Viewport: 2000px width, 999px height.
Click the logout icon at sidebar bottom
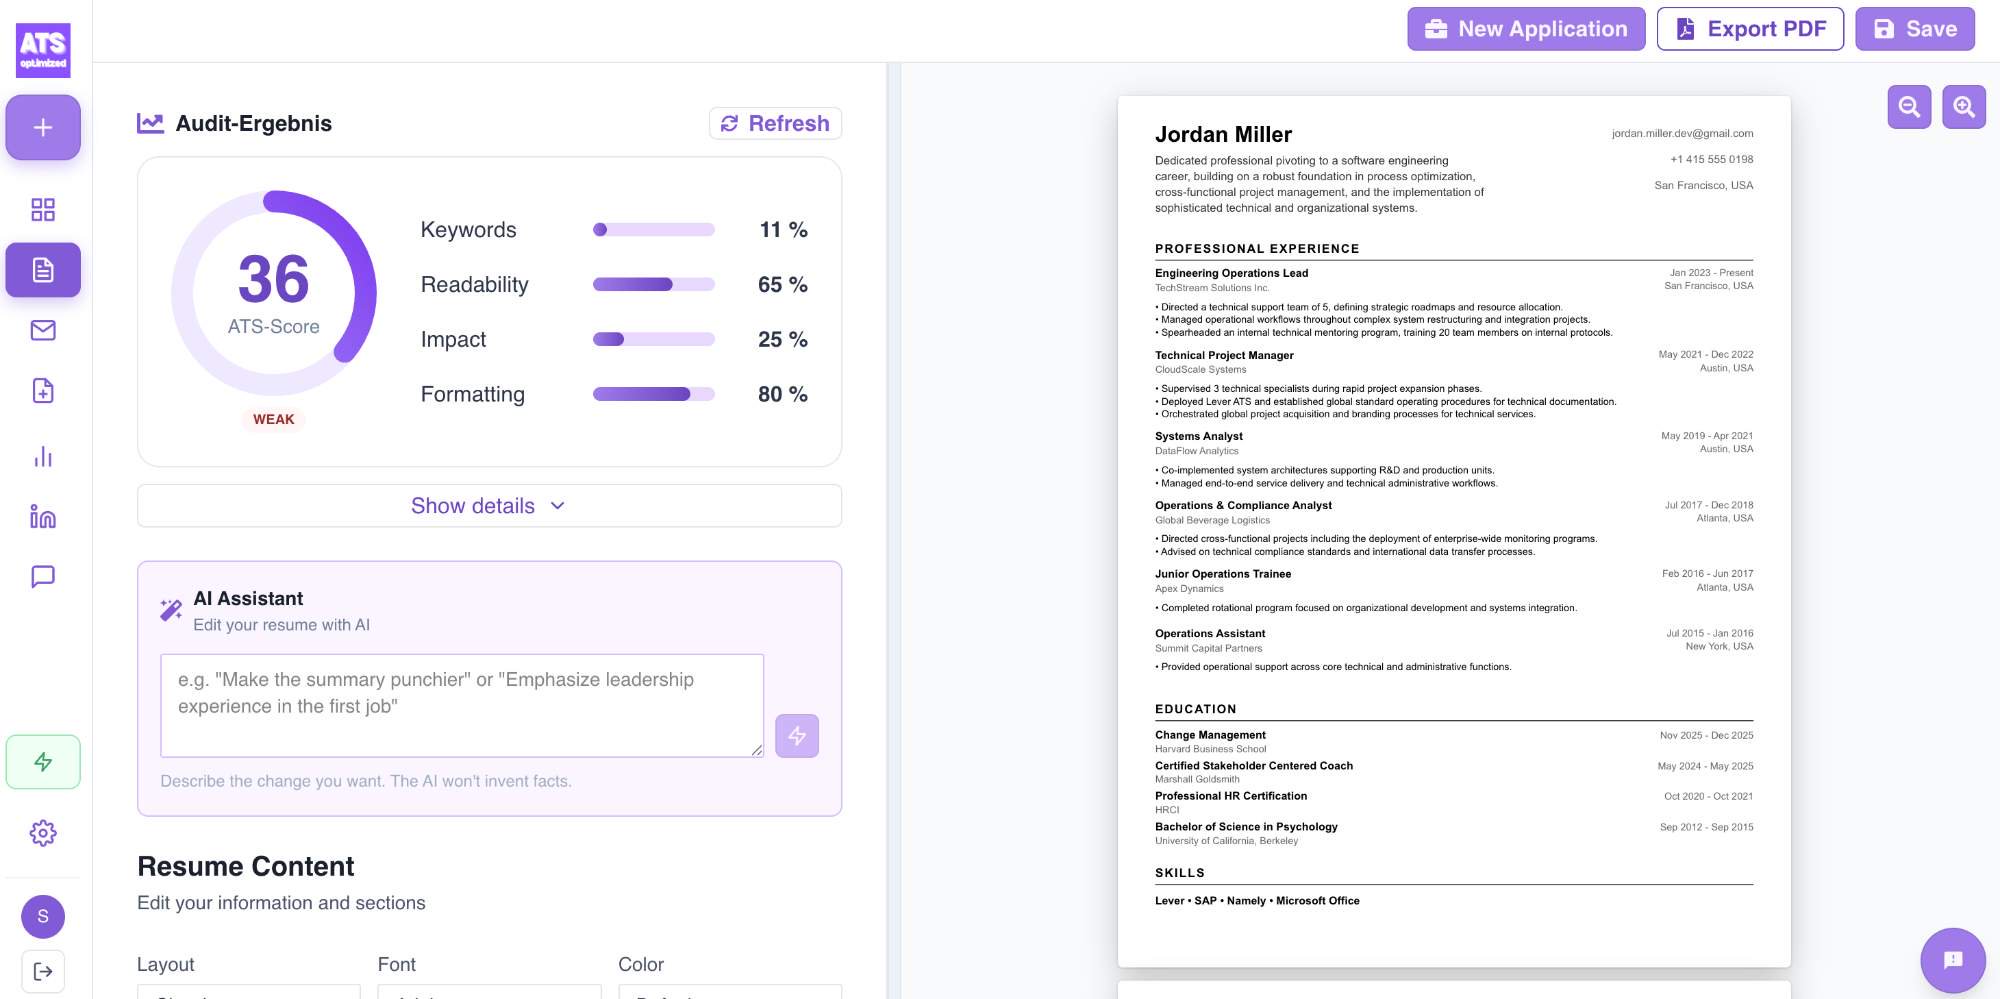[43, 971]
